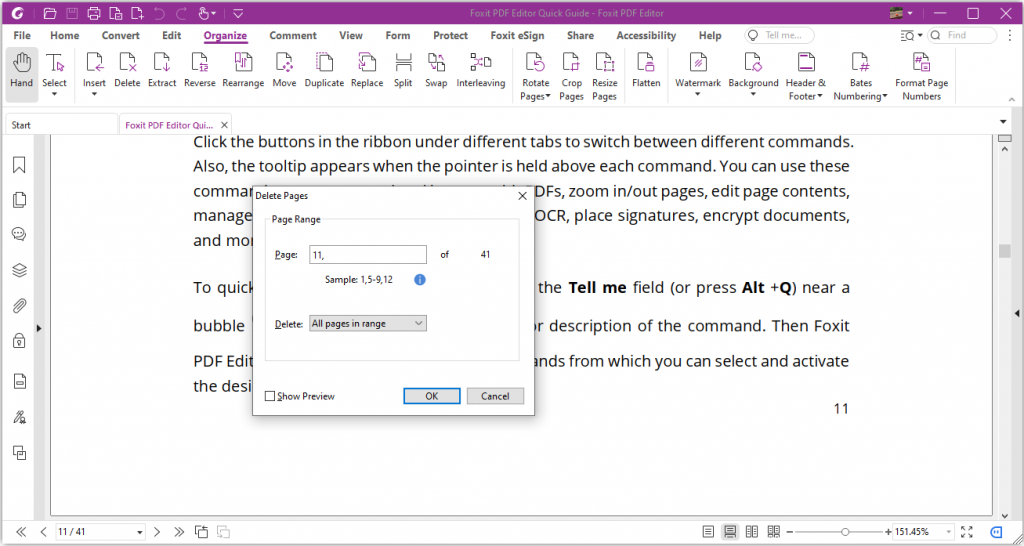Viewport: 1024px width, 546px height.
Task: Click the Page range input field
Action: pyautogui.click(x=368, y=255)
